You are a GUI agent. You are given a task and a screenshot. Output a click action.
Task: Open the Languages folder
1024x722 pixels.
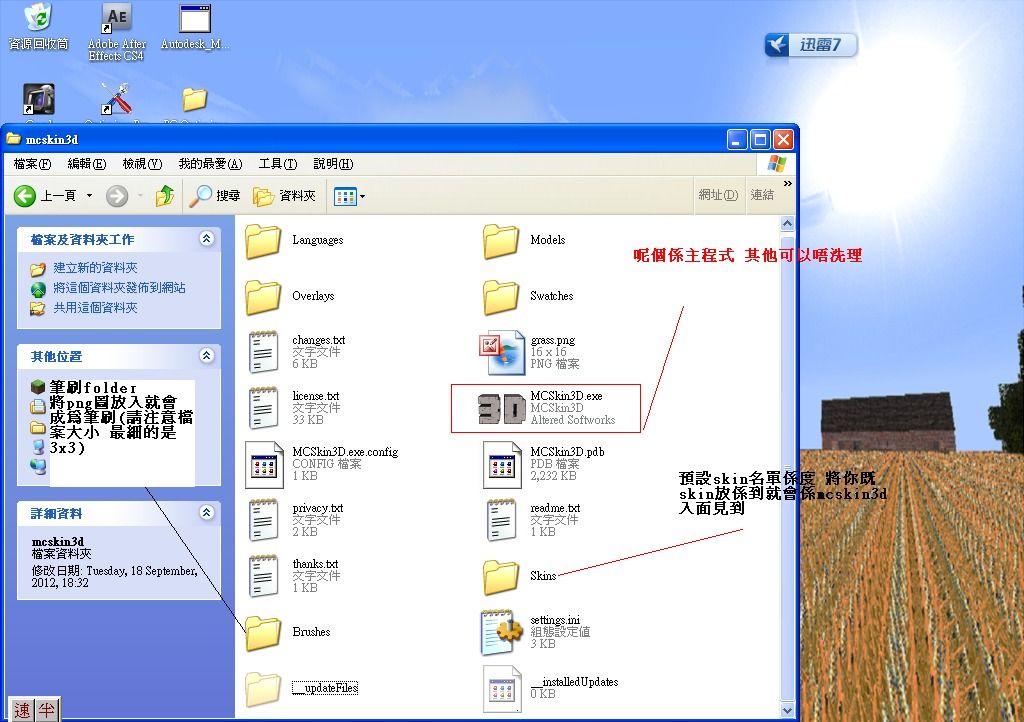point(263,240)
